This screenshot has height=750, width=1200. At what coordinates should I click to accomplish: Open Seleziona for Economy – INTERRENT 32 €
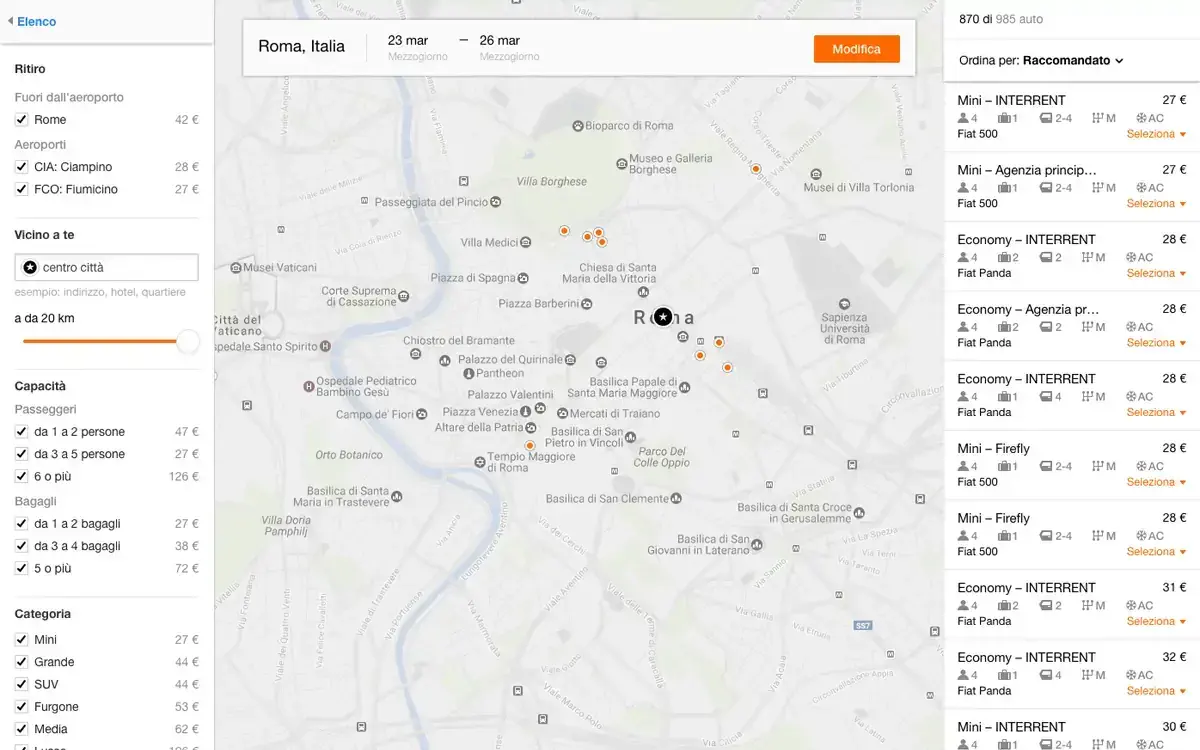(1156, 691)
